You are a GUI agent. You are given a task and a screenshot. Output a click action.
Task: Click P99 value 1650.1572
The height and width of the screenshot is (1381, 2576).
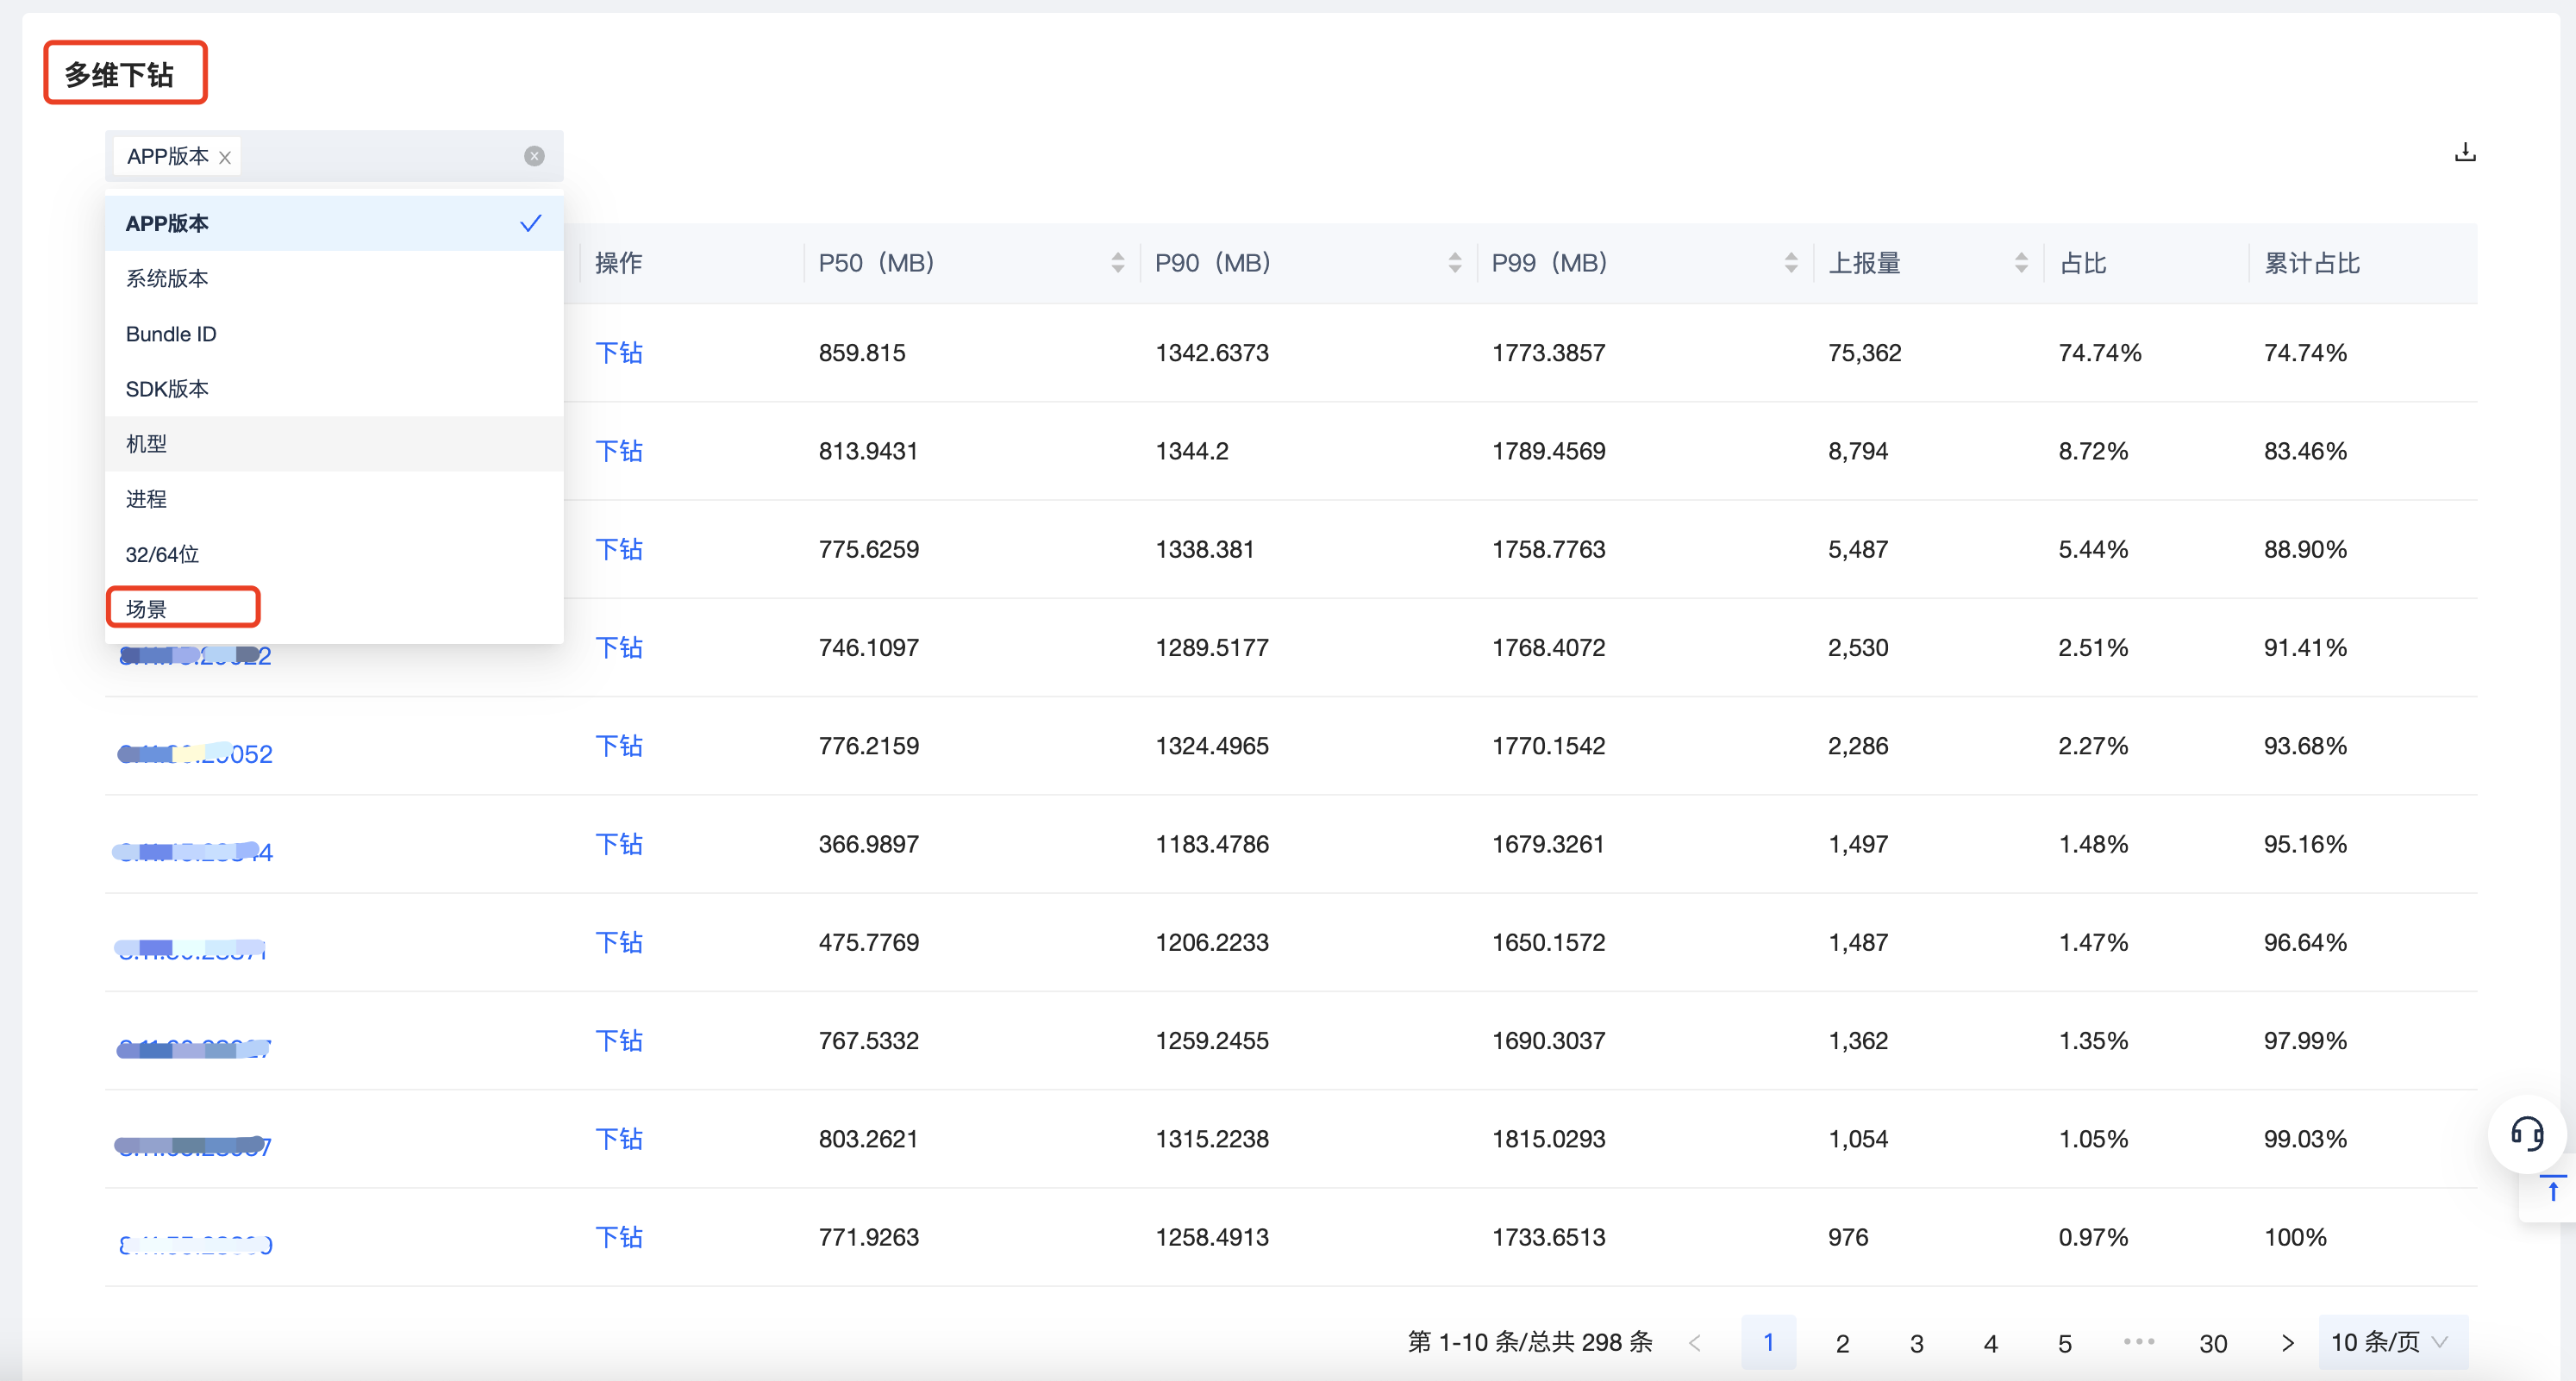click(x=1548, y=942)
